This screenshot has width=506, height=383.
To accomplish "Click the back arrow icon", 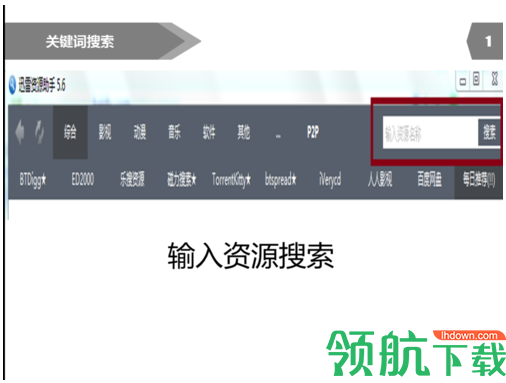I will coord(20,132).
